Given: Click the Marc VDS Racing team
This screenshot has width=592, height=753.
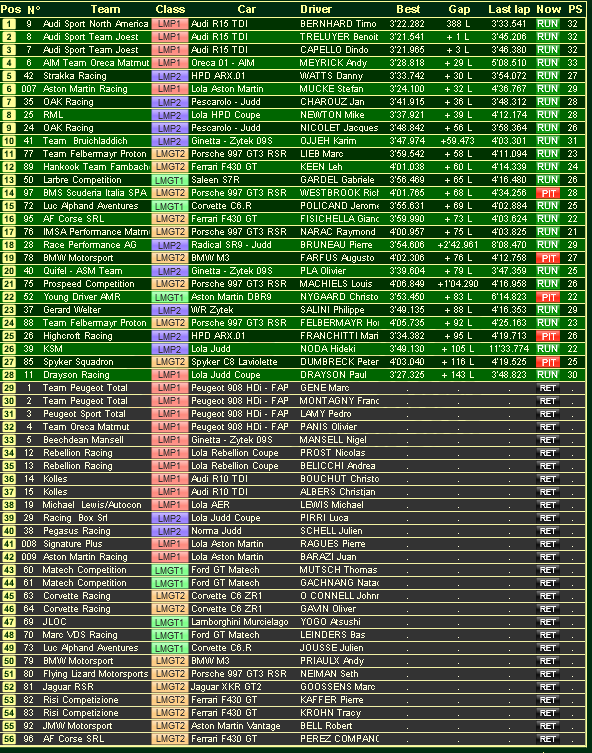Looking at the screenshot, I should click(80, 633).
